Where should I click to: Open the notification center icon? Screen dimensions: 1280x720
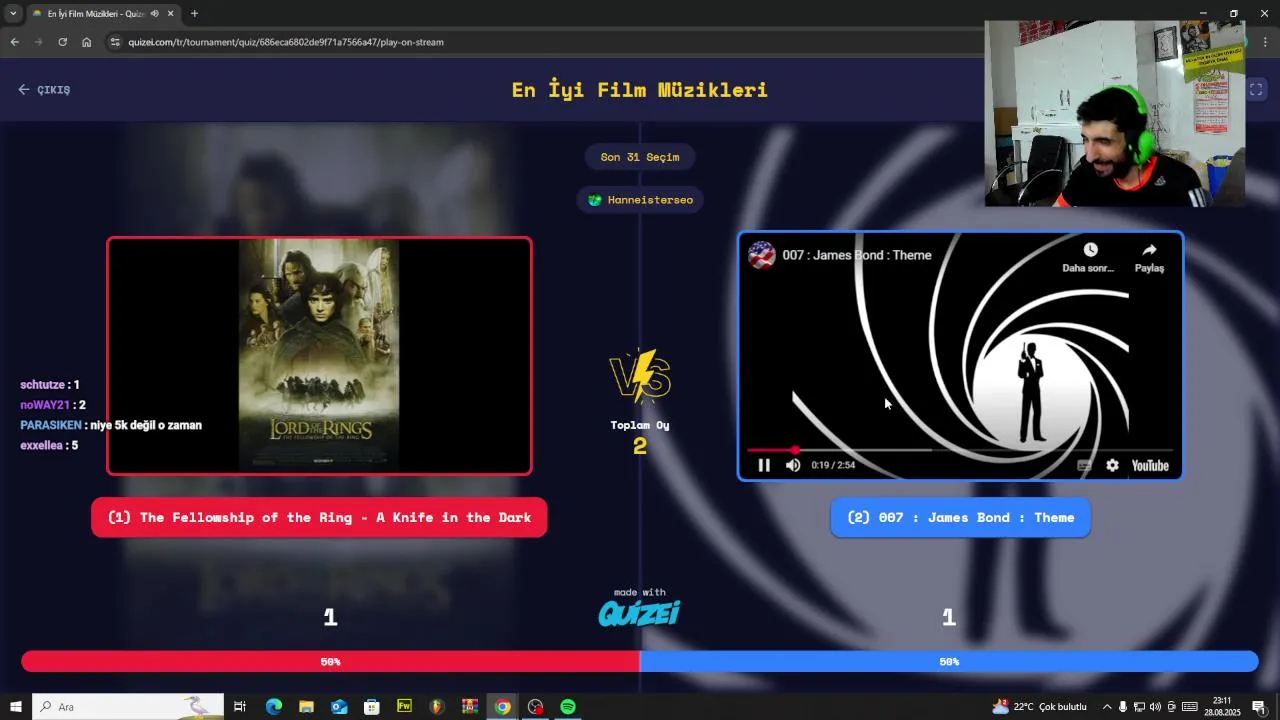1259,707
